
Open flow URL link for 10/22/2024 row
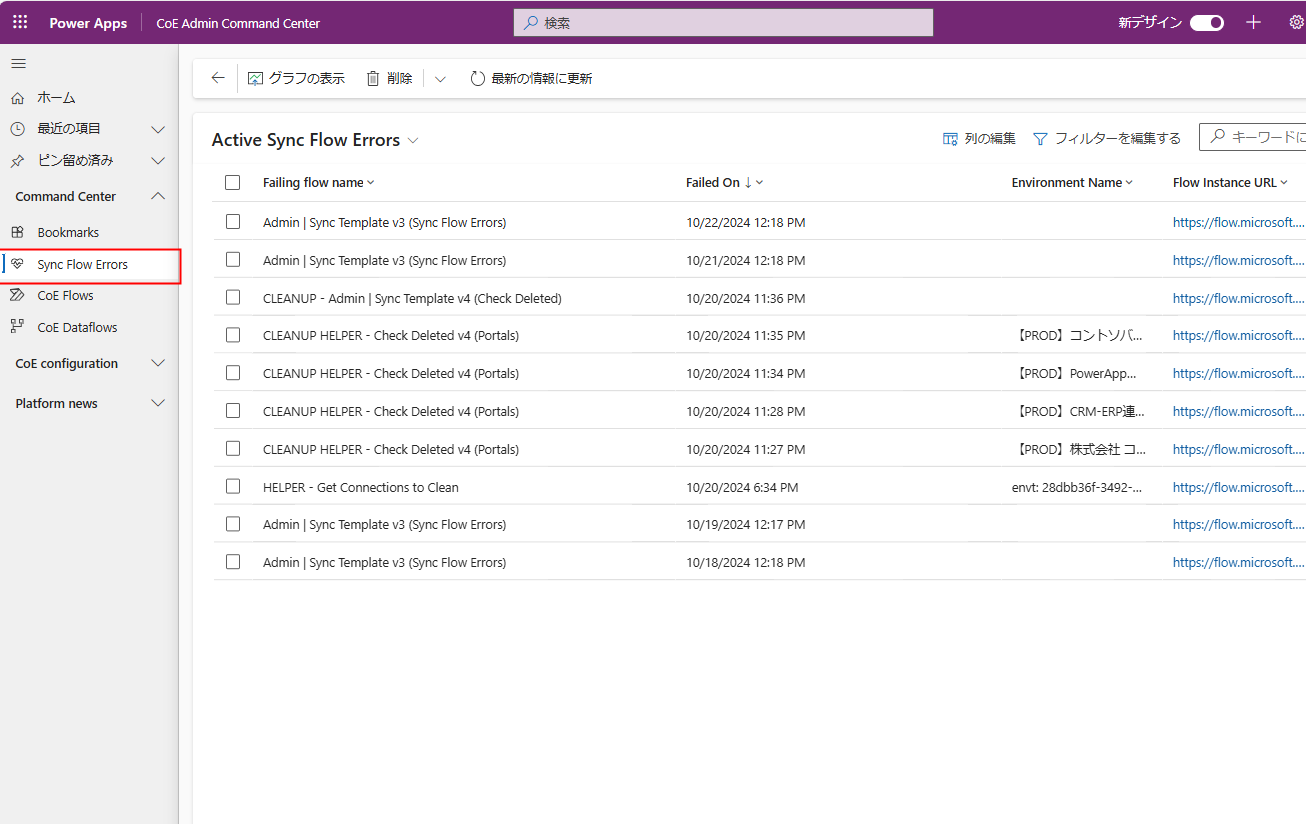click(1239, 222)
